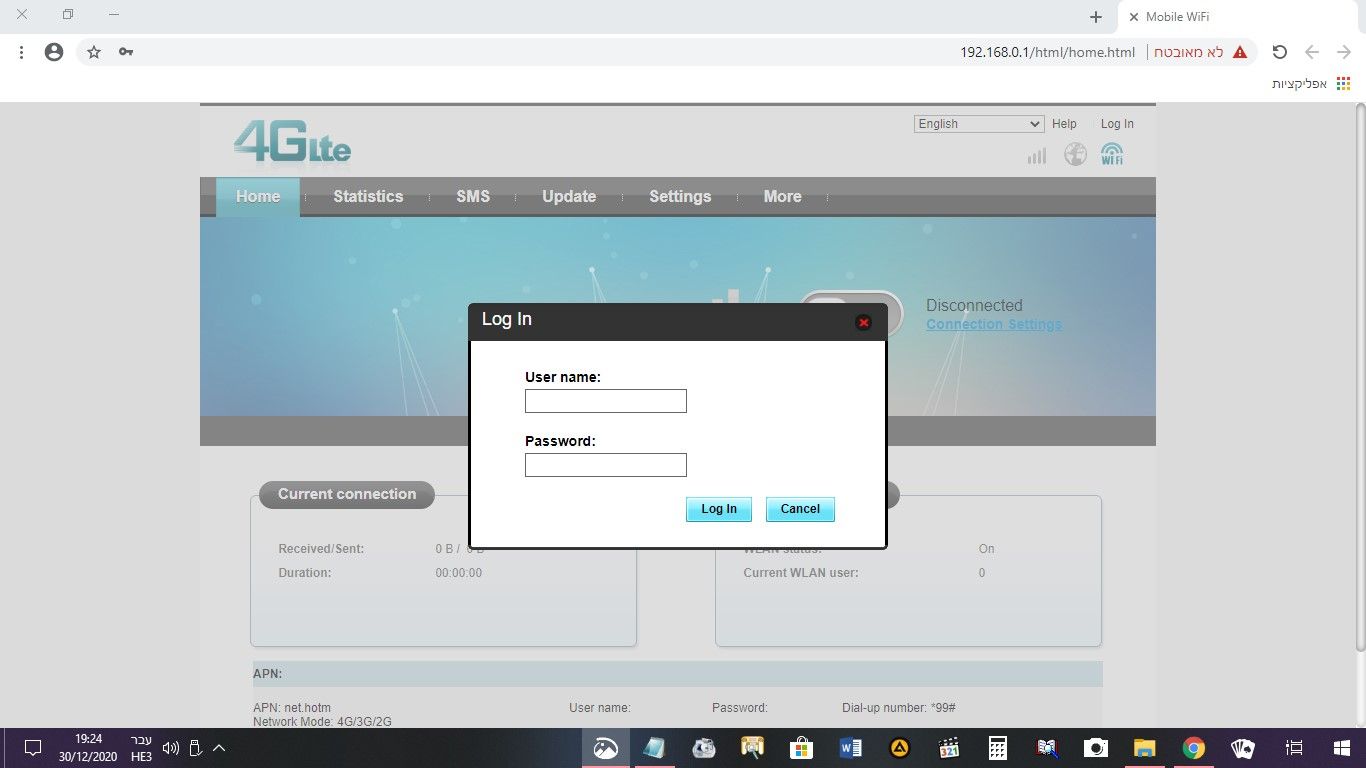
Task: Open the Settings navigation tab
Action: click(x=680, y=197)
